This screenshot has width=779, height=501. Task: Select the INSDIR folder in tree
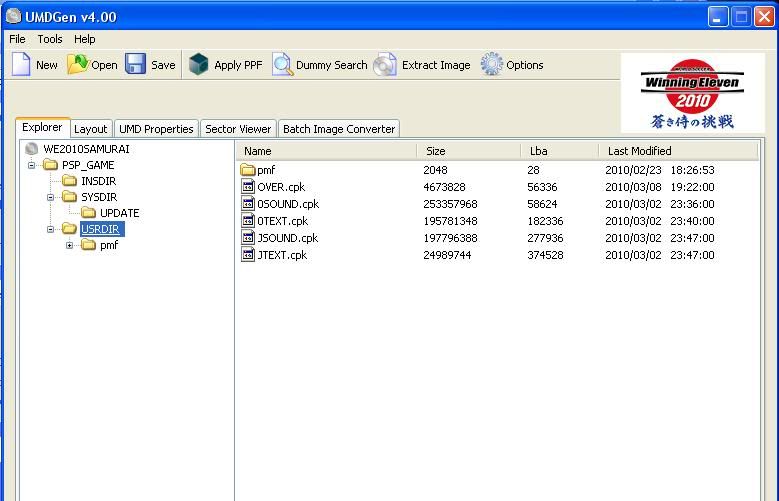click(x=99, y=181)
